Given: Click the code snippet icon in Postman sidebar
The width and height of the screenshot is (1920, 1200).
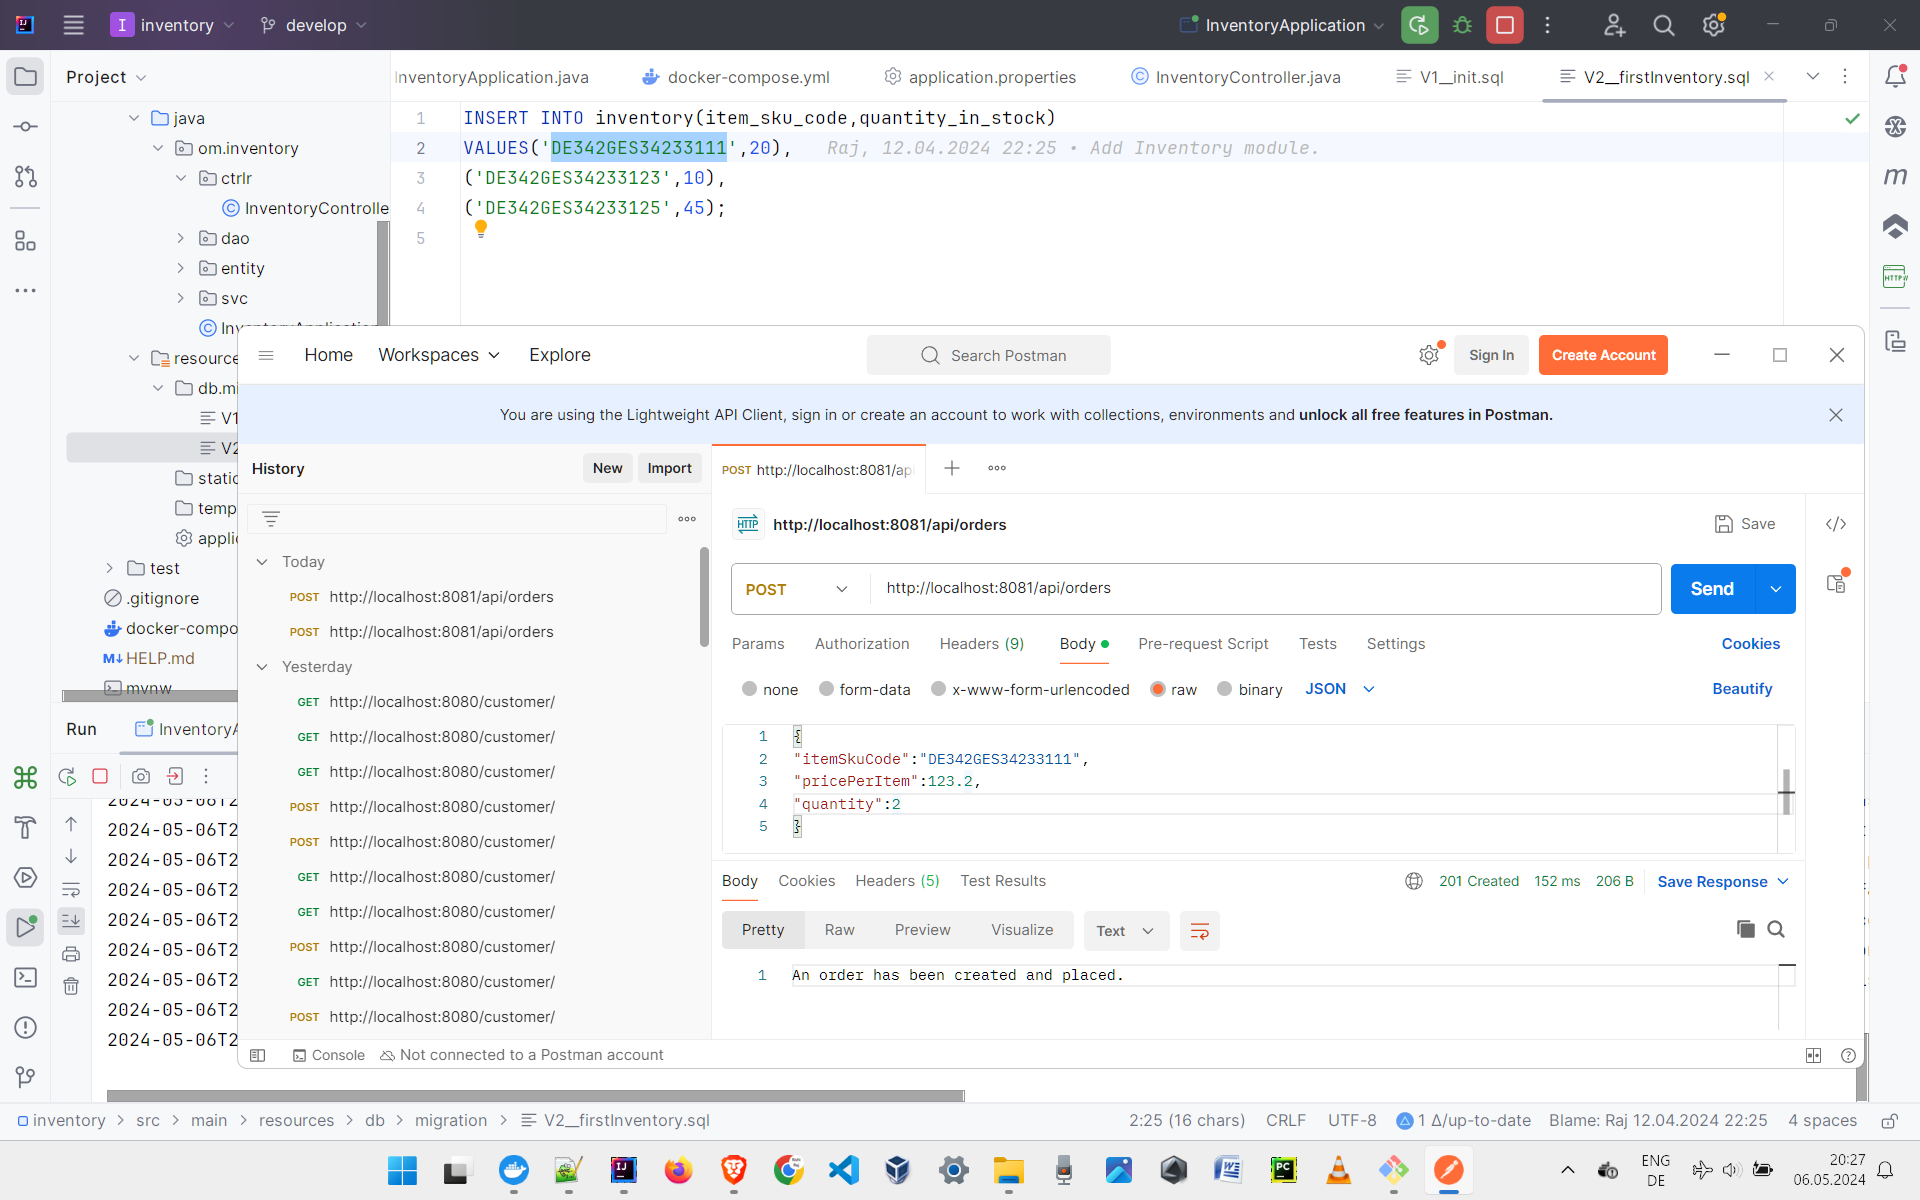Looking at the screenshot, I should (1836, 524).
